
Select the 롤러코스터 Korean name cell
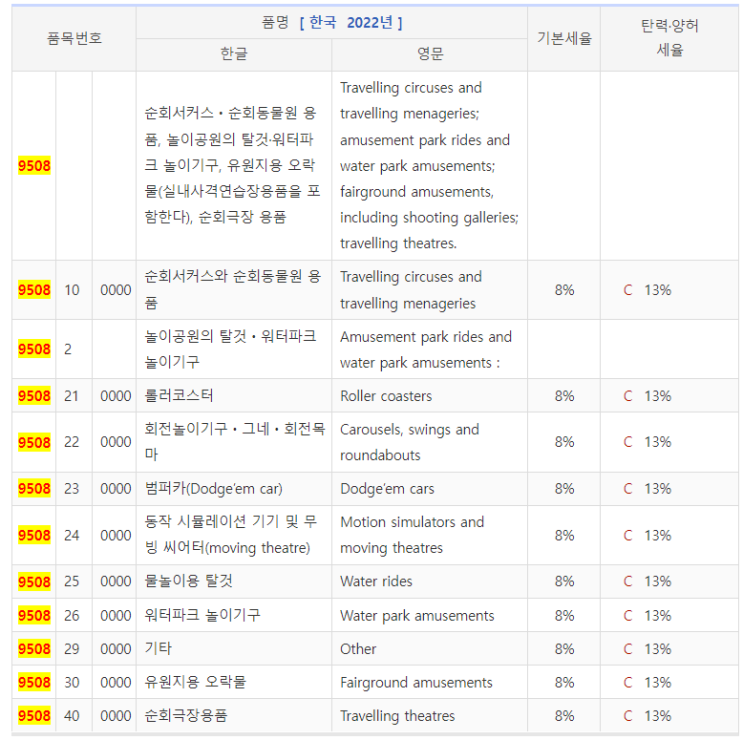tap(179, 396)
